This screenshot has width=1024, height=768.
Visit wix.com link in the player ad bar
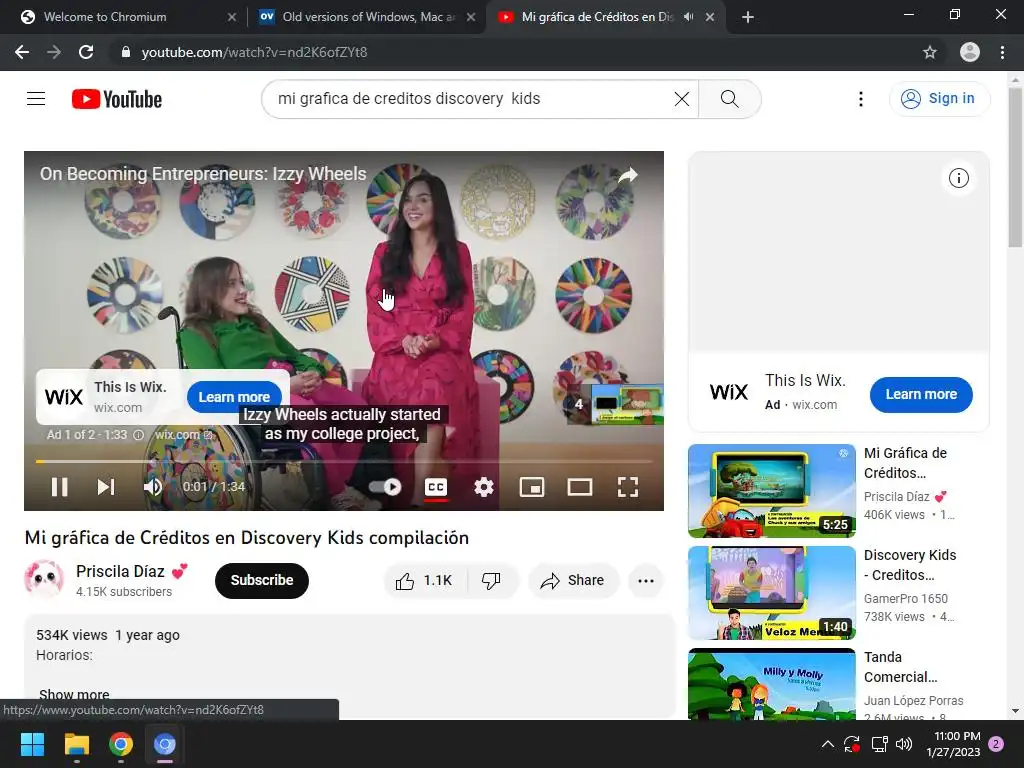pyautogui.click(x=184, y=435)
